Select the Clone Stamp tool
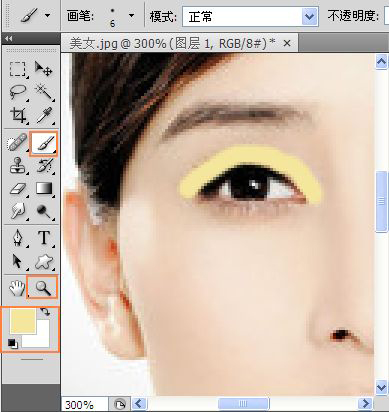The image size is (389, 412). pos(17,166)
